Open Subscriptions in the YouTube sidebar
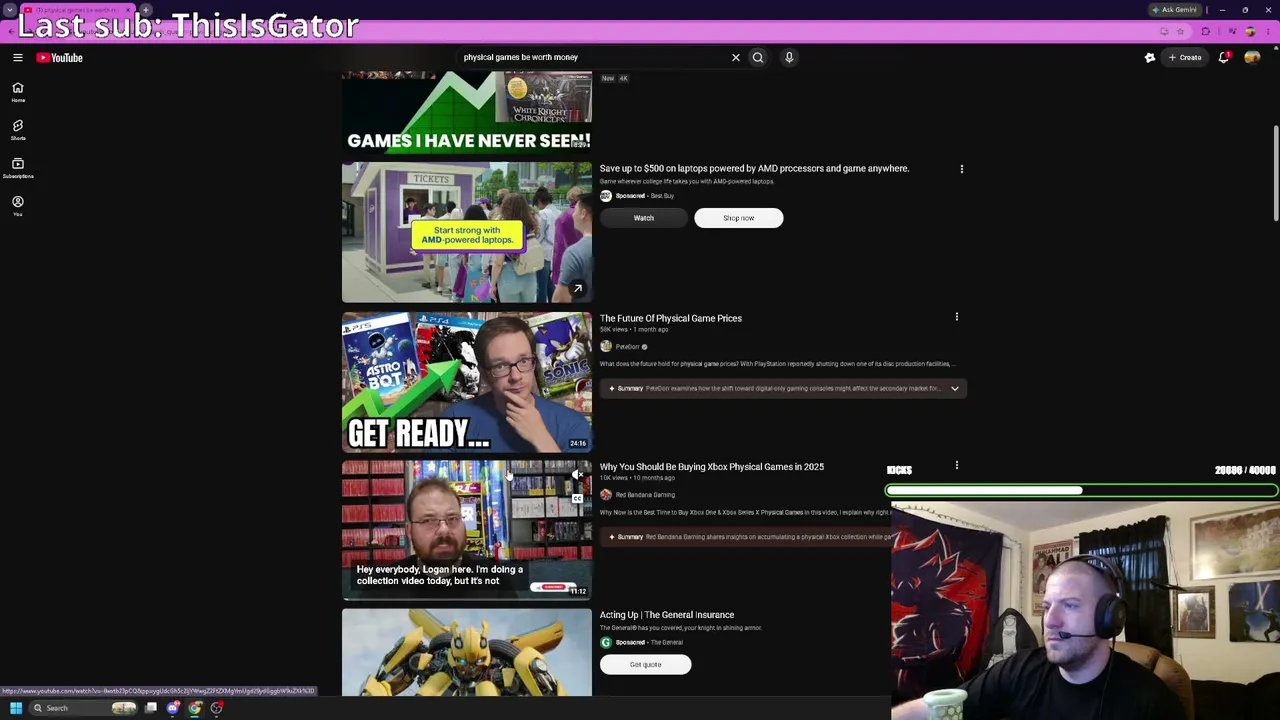The image size is (1280, 720). (x=18, y=168)
